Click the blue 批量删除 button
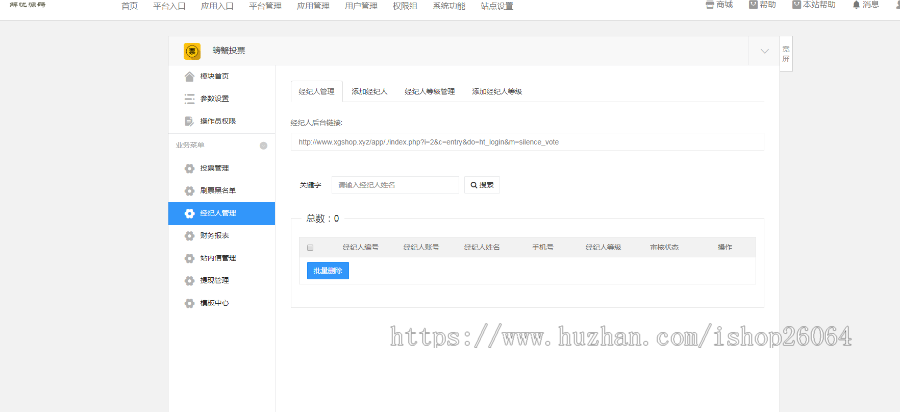Viewport: 900px width, 412px height. [328, 271]
